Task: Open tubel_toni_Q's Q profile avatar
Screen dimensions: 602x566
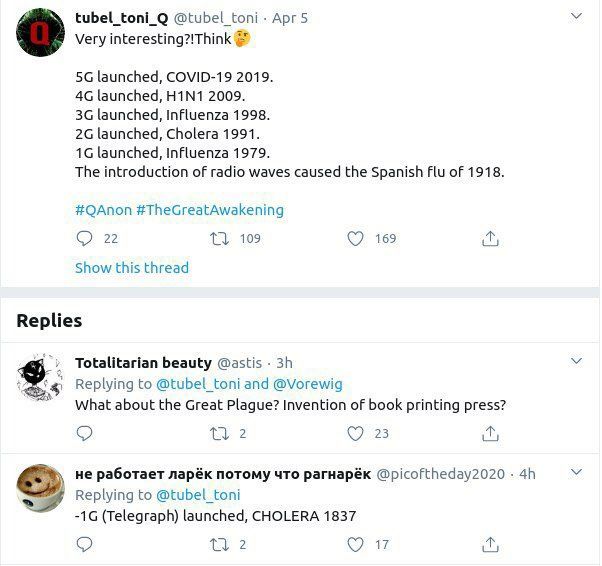Action: [40, 33]
